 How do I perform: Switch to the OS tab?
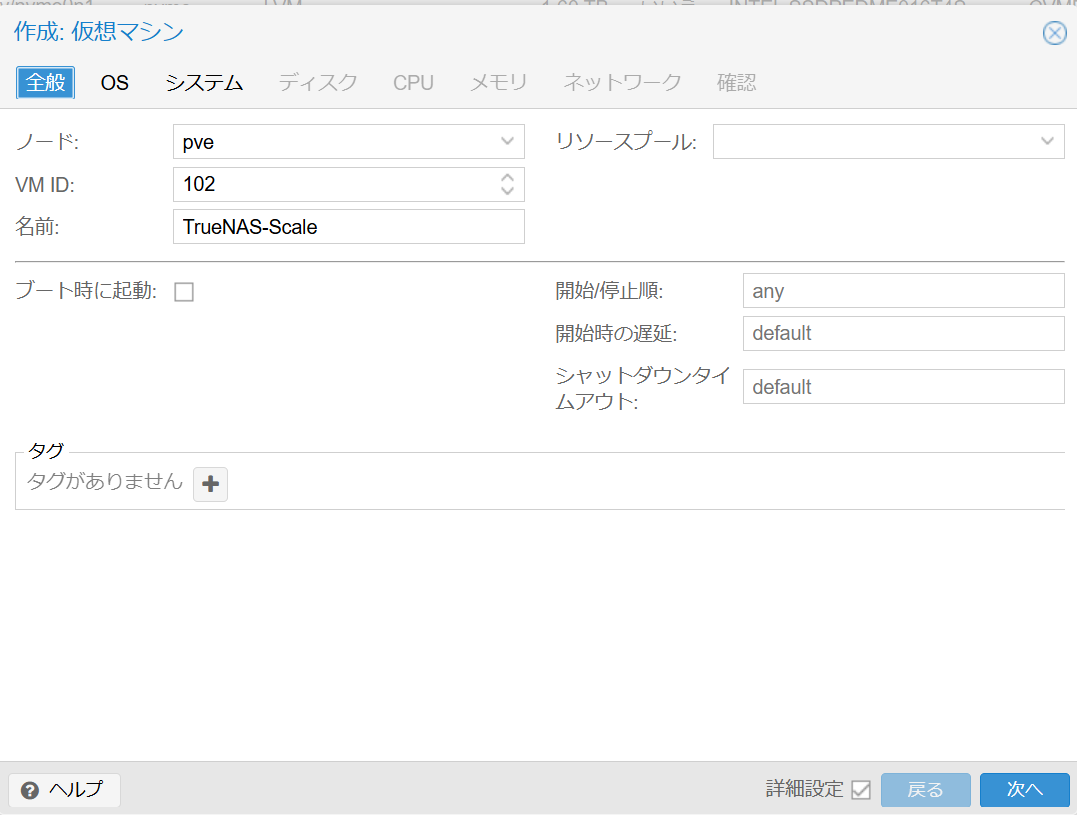pyautogui.click(x=115, y=82)
